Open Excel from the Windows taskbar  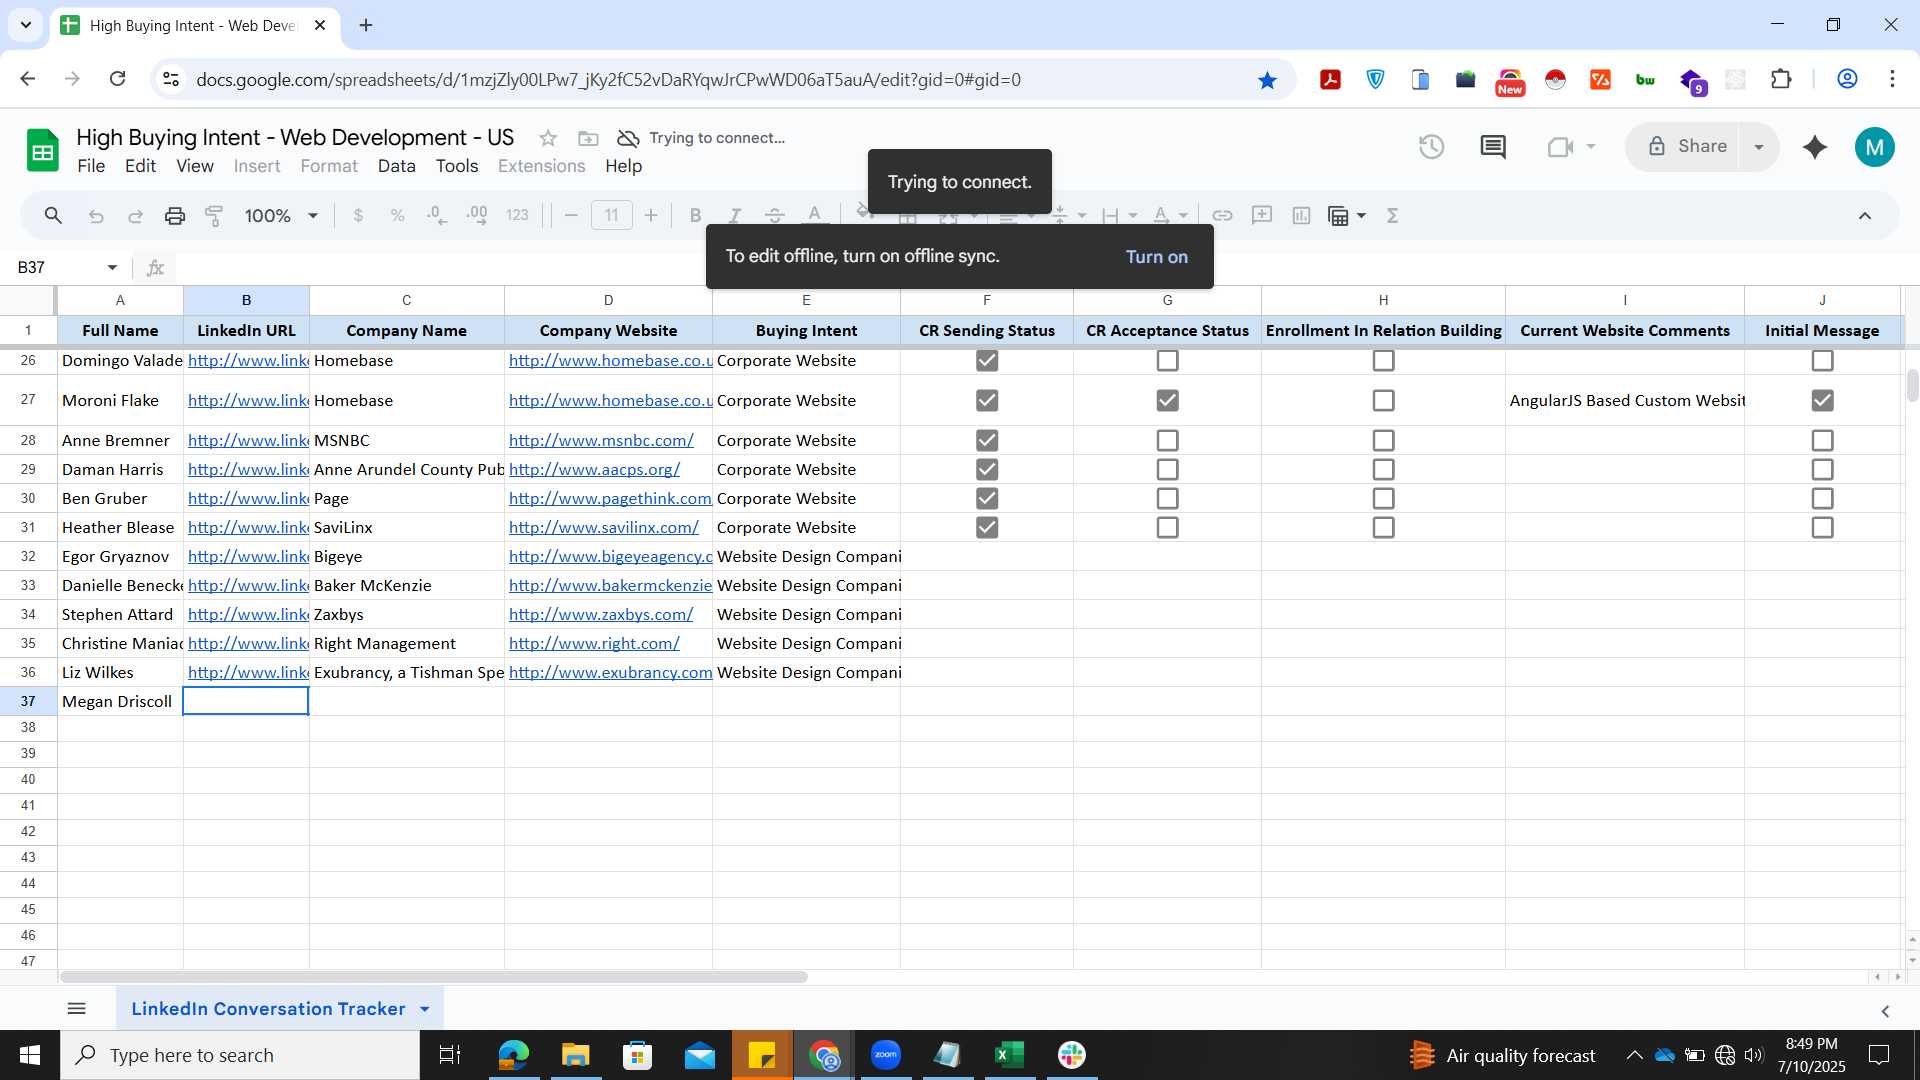tap(1010, 1055)
